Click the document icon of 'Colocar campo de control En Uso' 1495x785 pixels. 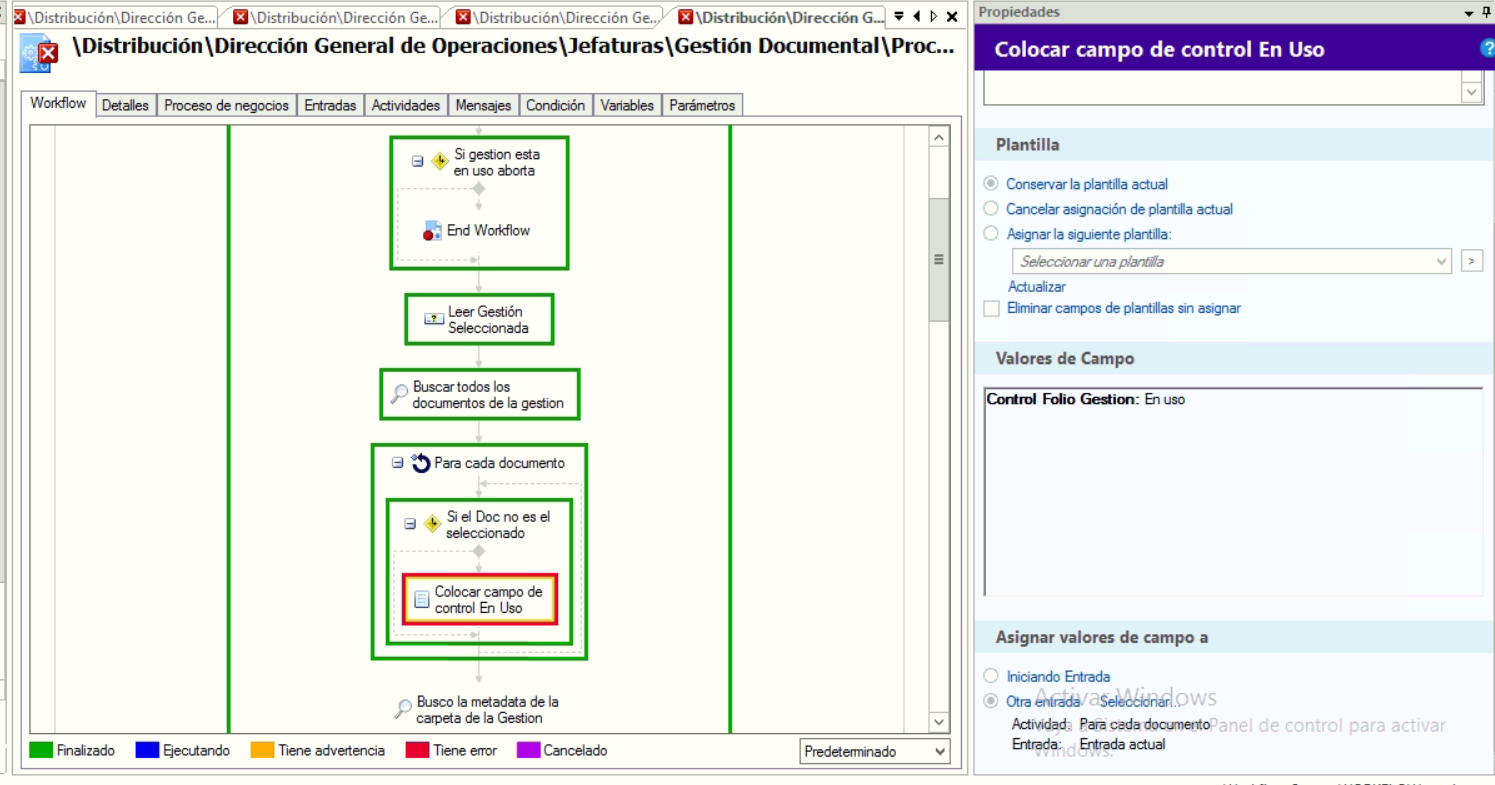tap(422, 599)
